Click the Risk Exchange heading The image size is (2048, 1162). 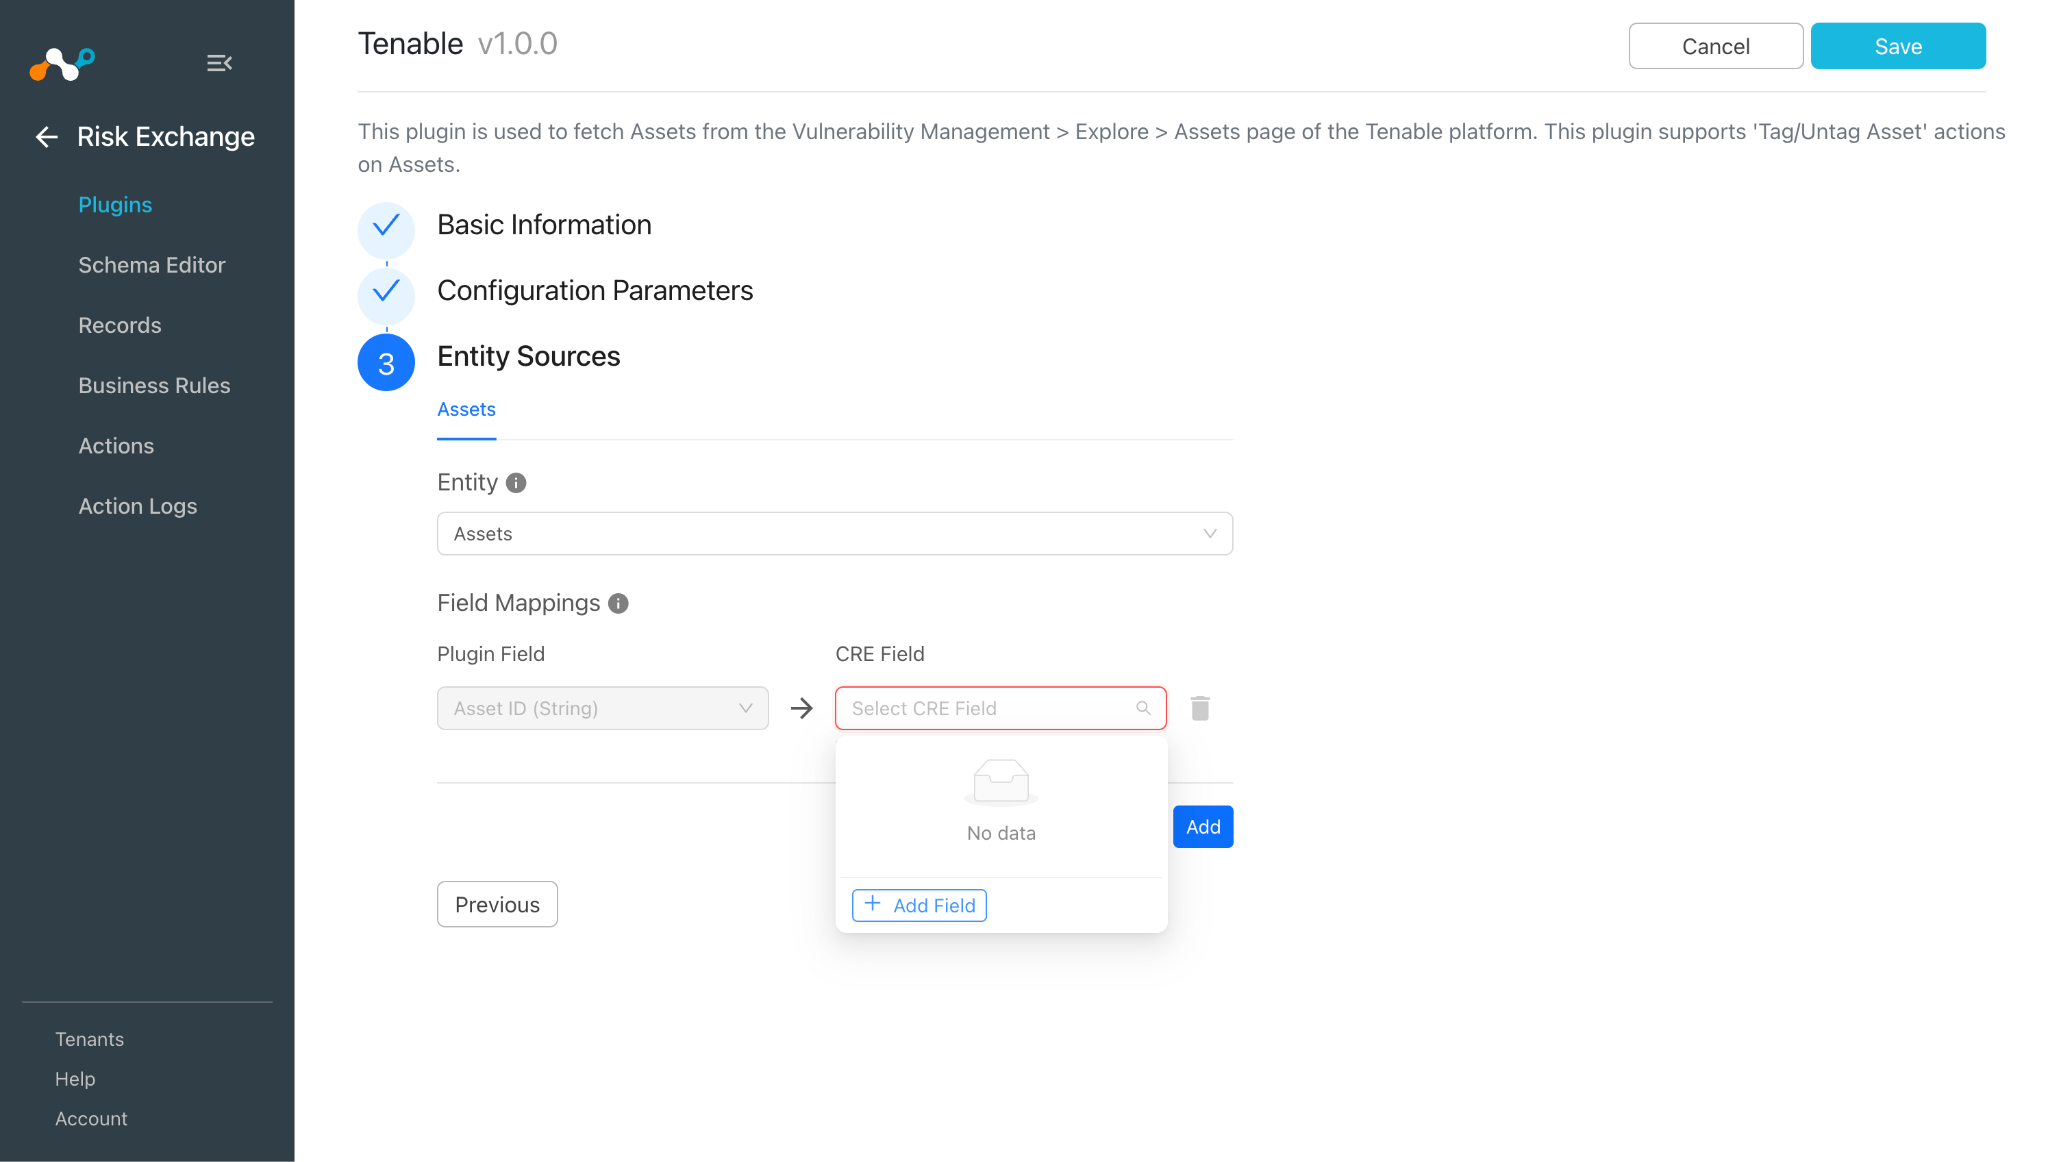point(166,137)
